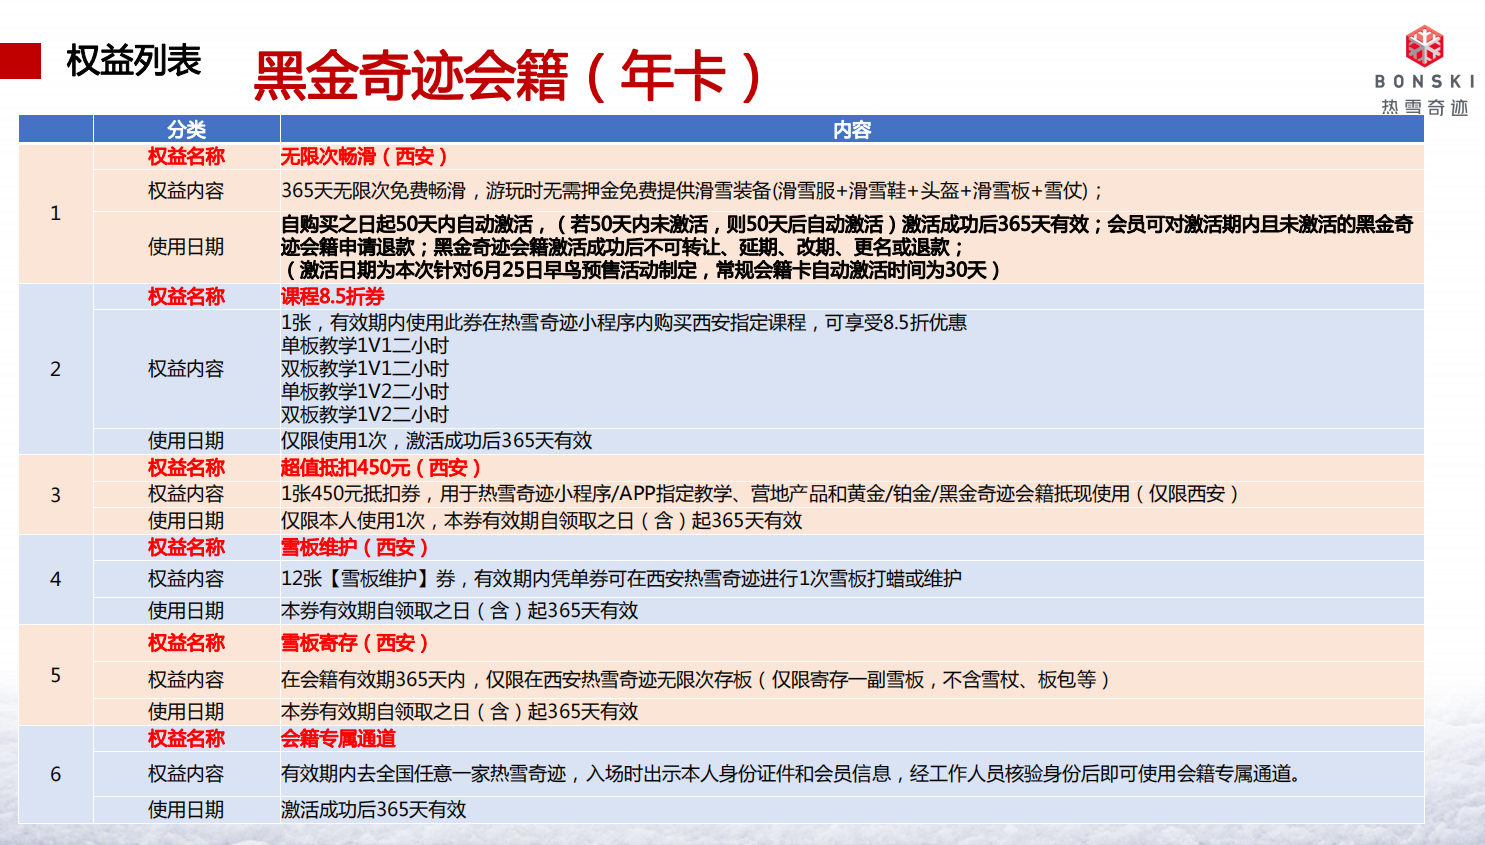
Task: Click benefit name '无限次畅滑（西安）'
Action: (365, 156)
